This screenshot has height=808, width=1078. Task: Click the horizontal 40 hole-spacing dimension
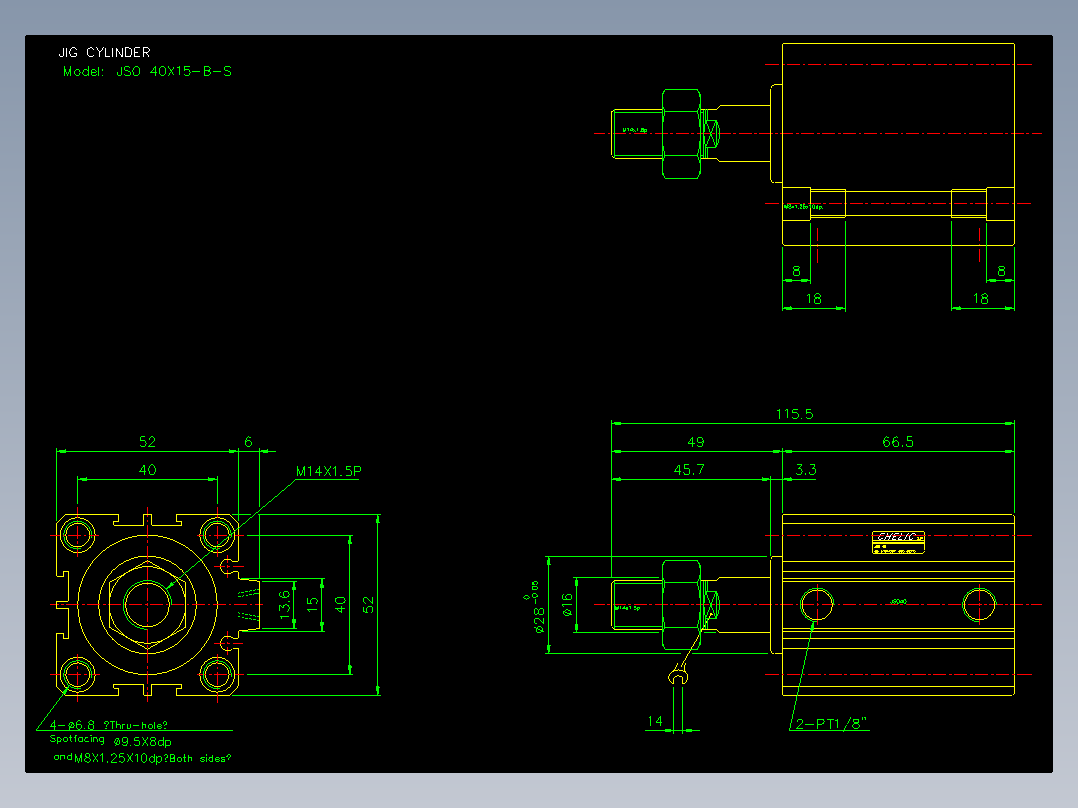tap(148, 470)
